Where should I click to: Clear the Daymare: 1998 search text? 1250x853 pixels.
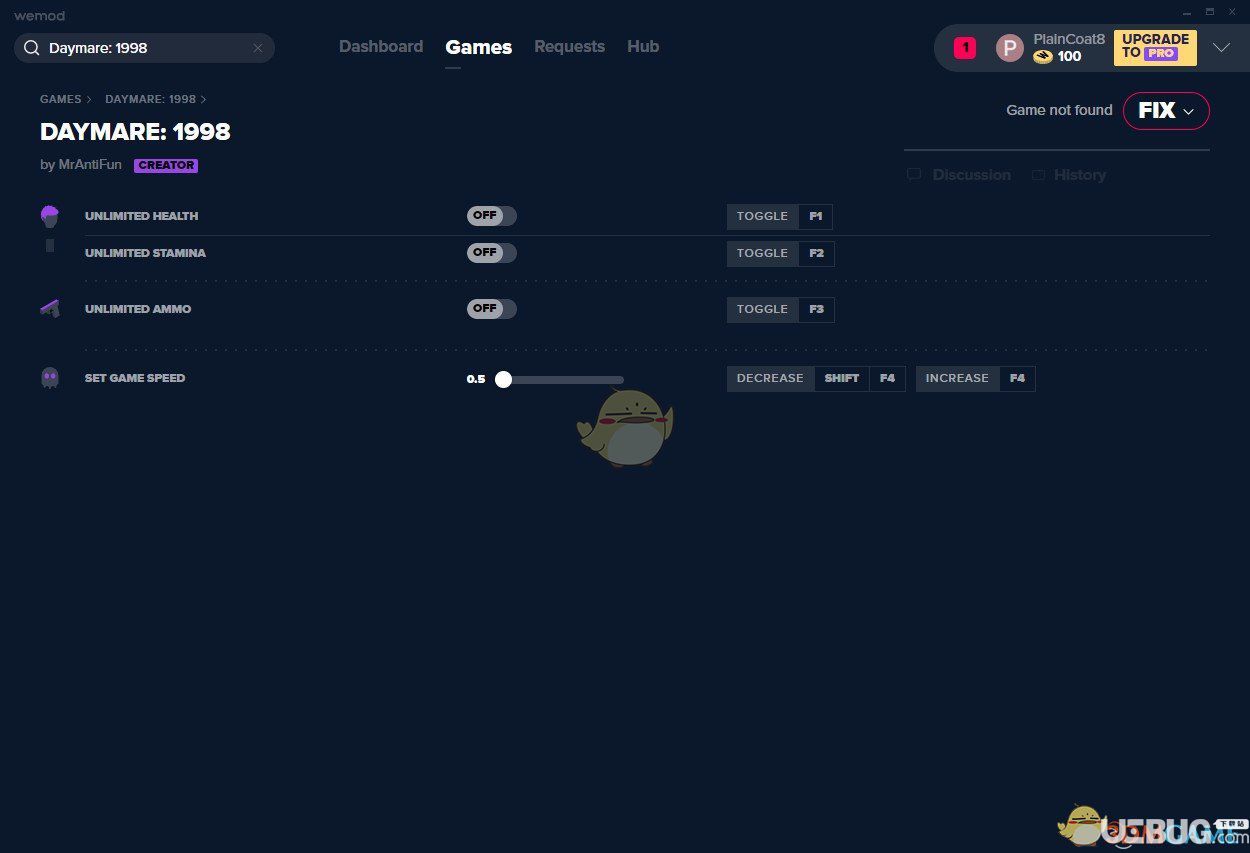click(x=257, y=48)
